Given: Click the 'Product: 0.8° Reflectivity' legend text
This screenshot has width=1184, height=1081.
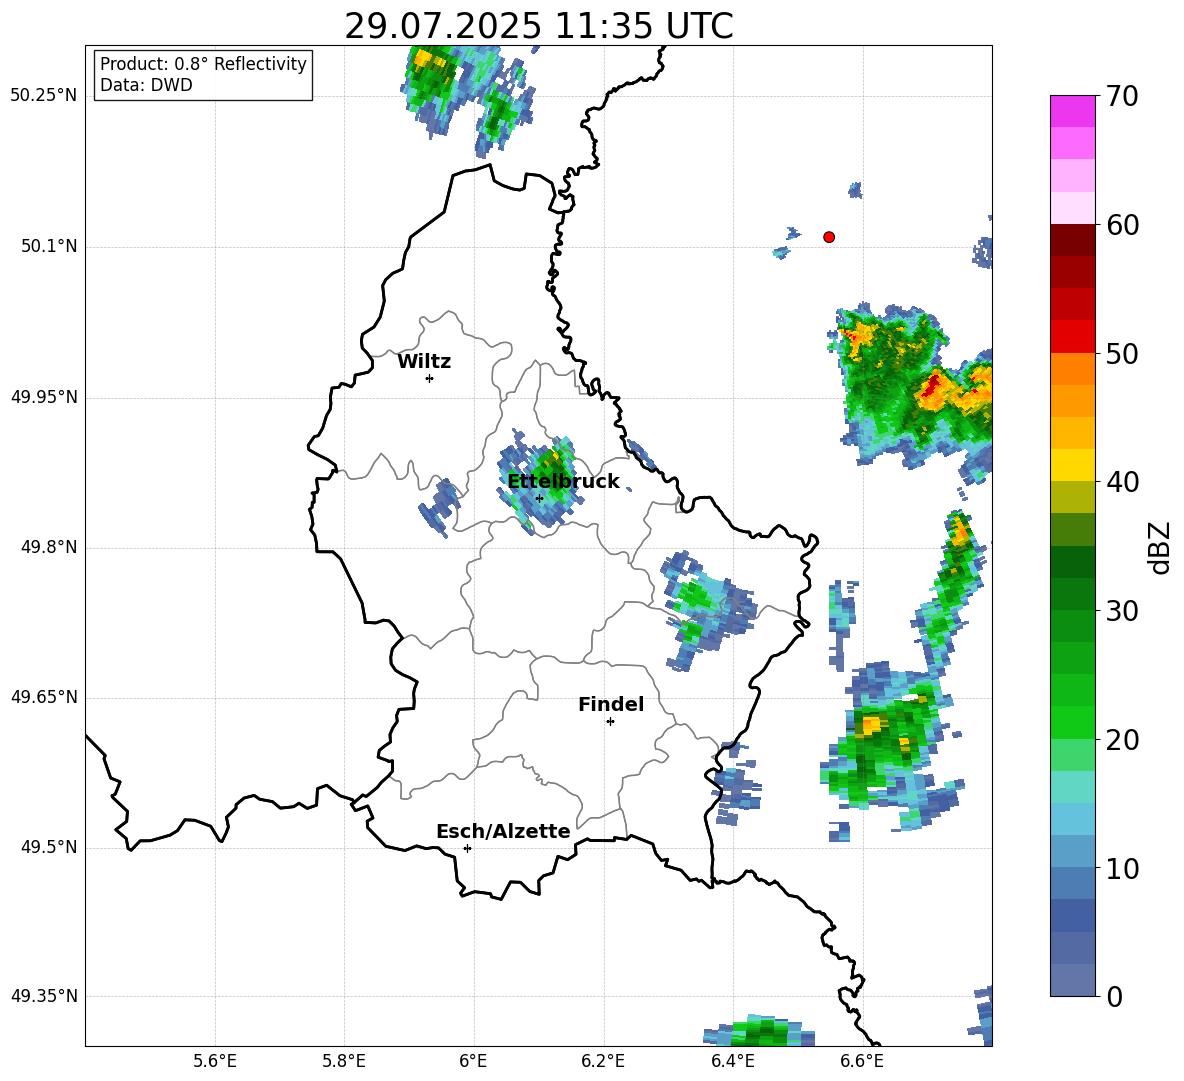Looking at the screenshot, I should click(203, 64).
